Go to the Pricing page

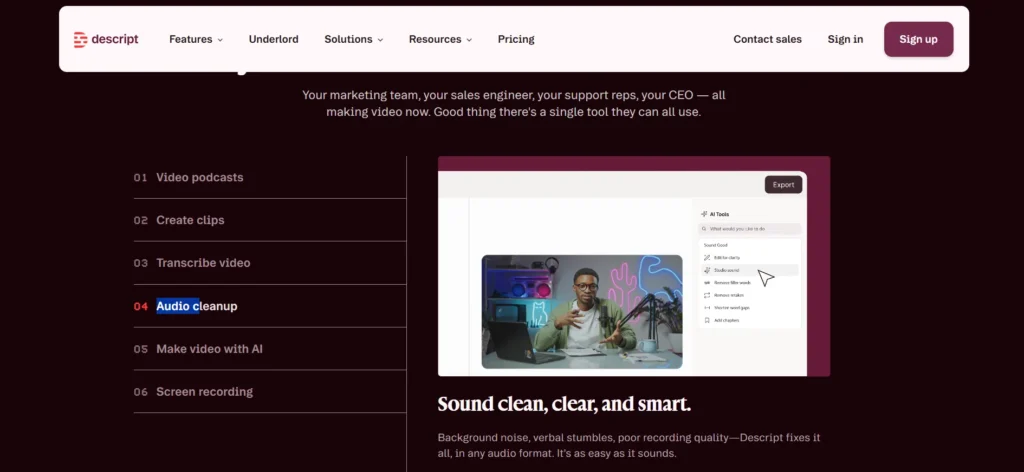tap(516, 39)
